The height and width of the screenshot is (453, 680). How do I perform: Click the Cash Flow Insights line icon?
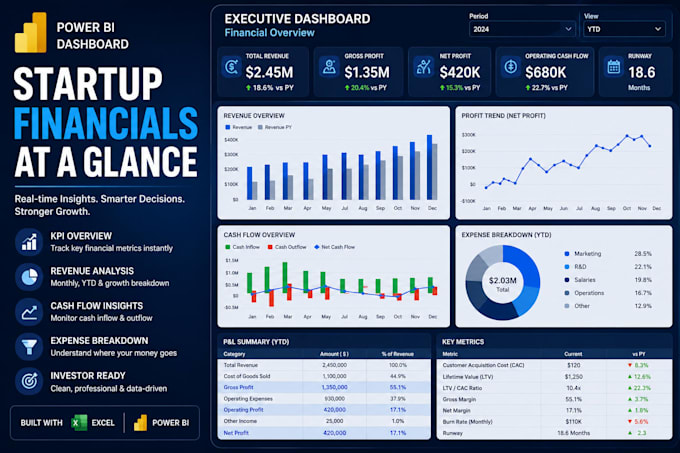pyautogui.click(x=29, y=312)
